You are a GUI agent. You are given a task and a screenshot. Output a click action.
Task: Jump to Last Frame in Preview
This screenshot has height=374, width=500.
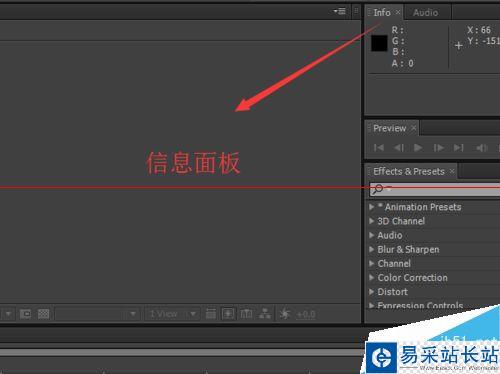pyautogui.click(x=459, y=147)
